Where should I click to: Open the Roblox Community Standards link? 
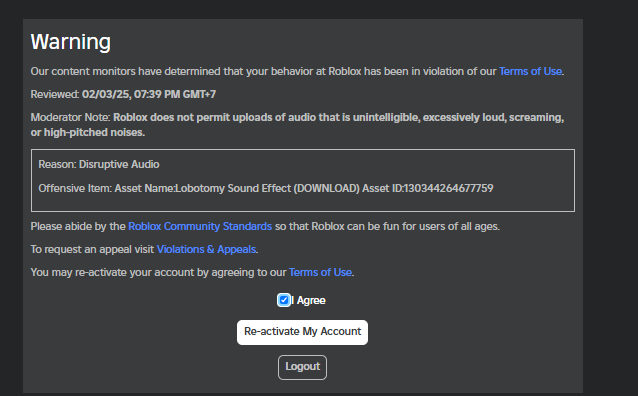pyautogui.click(x=200, y=226)
